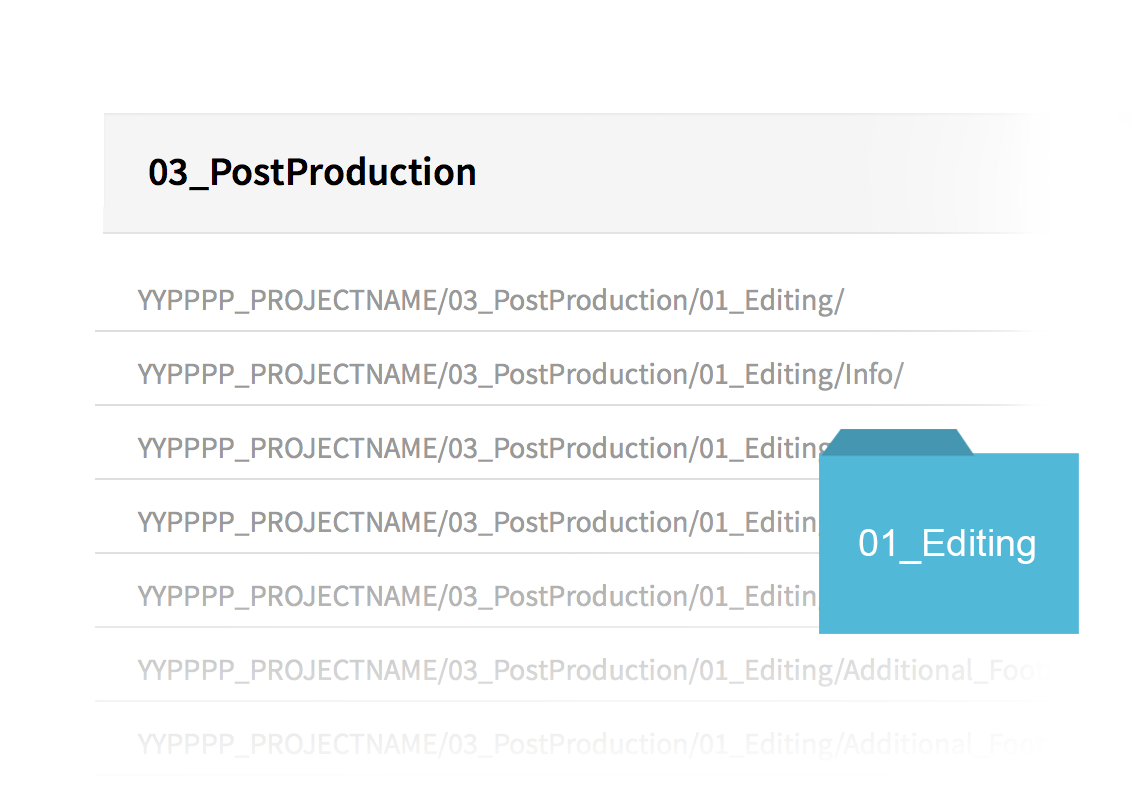Click the 01_Editing label on the folder
This screenshot has width=1132, height=803.
pos(947,544)
